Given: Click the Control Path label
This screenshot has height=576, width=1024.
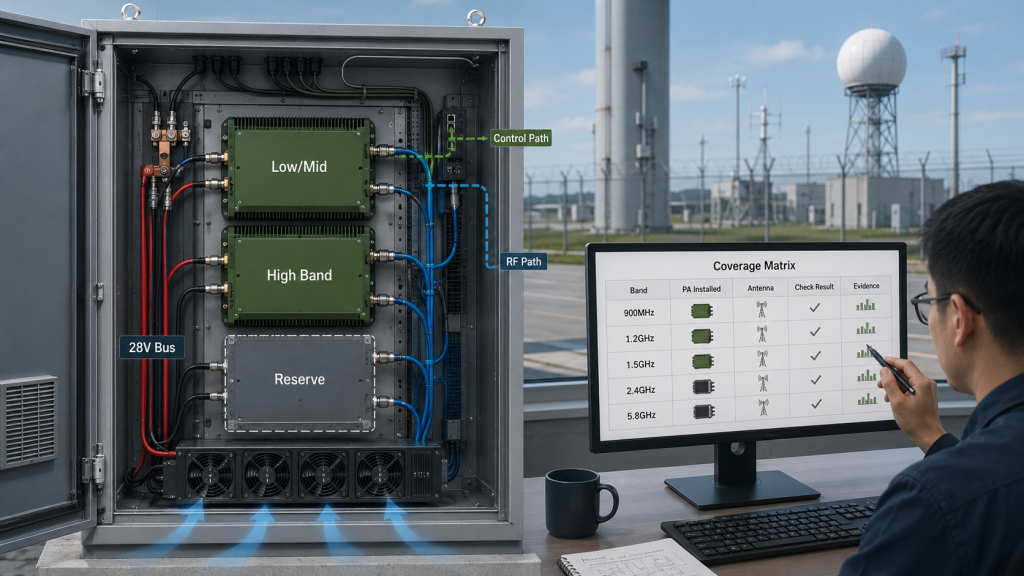Looking at the screenshot, I should point(520,138).
